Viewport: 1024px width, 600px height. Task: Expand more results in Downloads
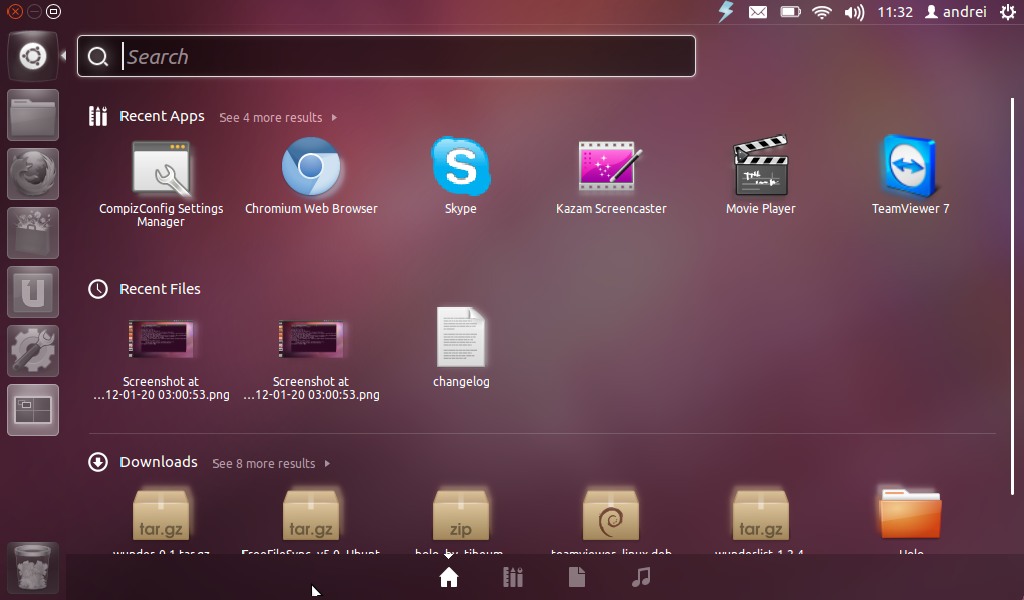264,463
